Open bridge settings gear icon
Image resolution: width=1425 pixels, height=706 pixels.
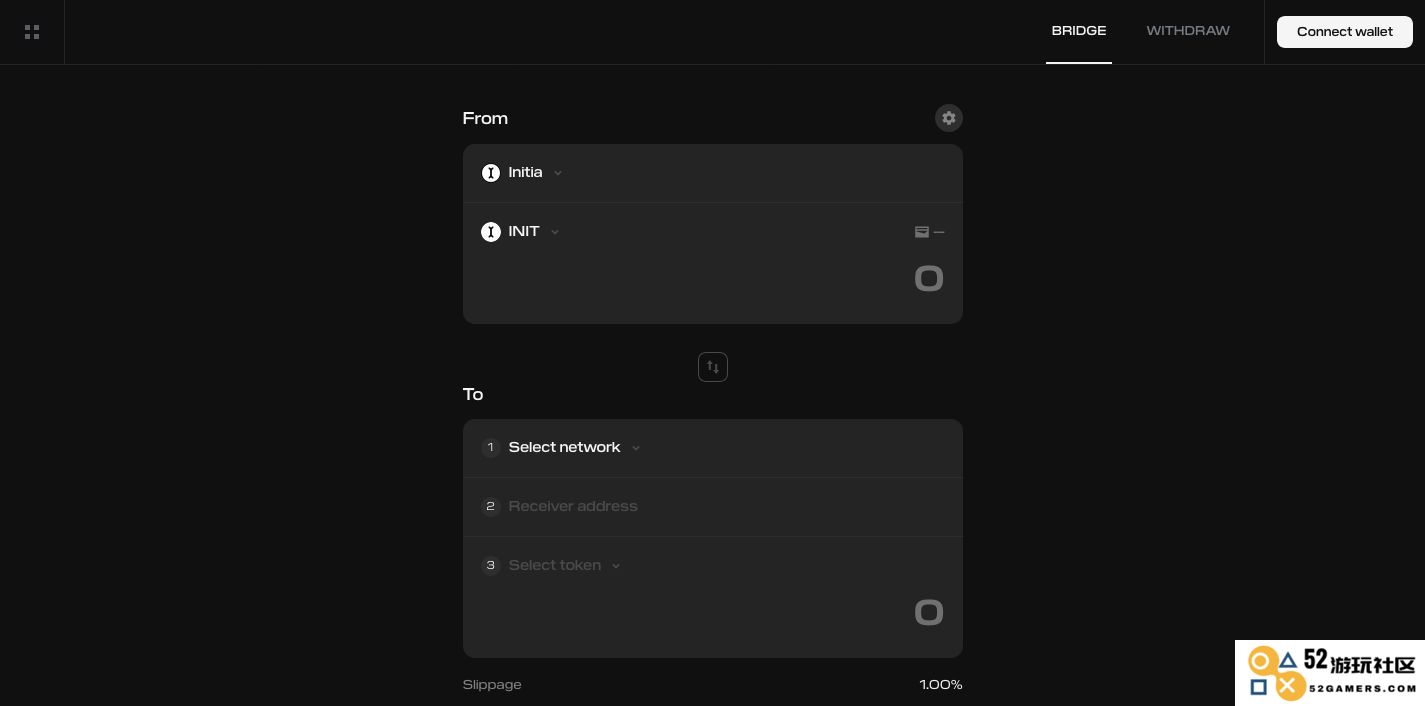(949, 118)
